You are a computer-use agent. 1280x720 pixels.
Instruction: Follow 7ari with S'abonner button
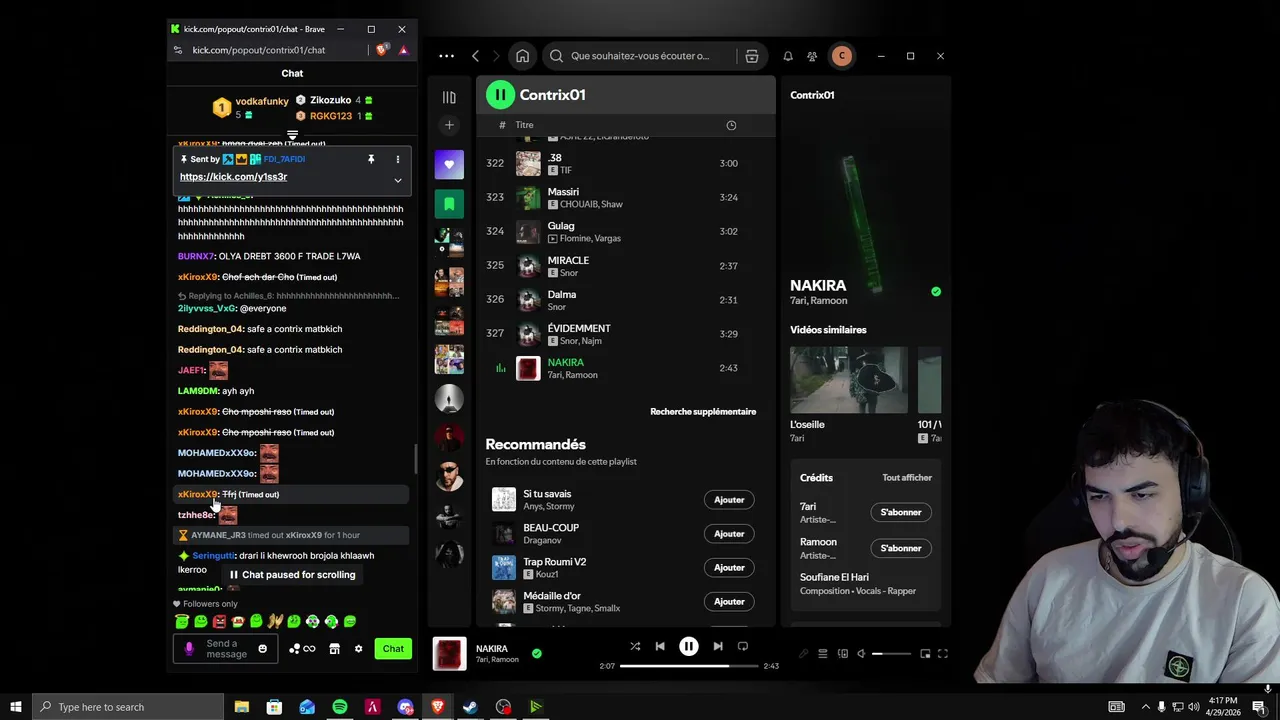click(x=901, y=512)
